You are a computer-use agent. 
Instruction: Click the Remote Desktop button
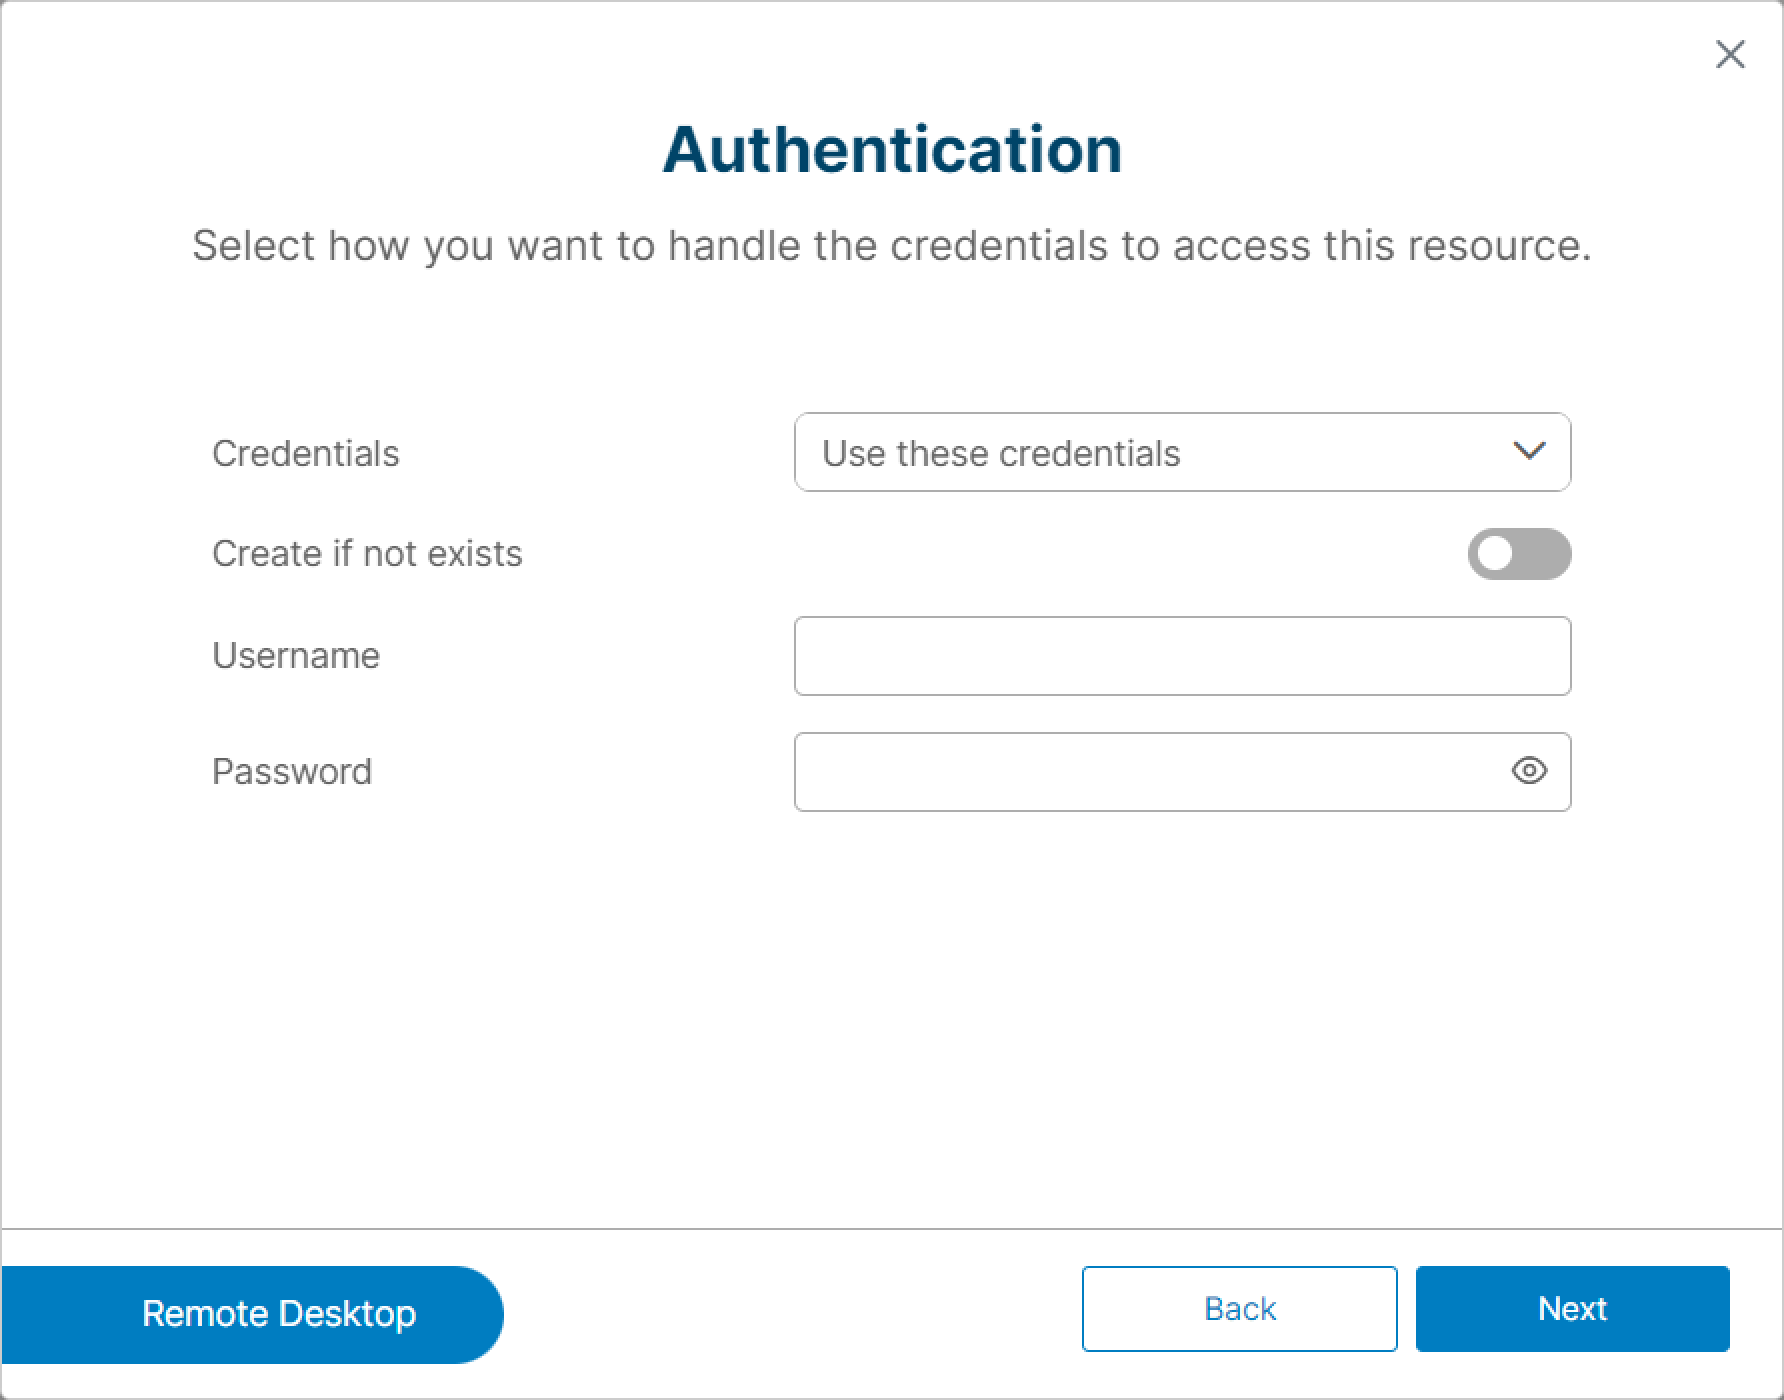pyautogui.click(x=252, y=1314)
